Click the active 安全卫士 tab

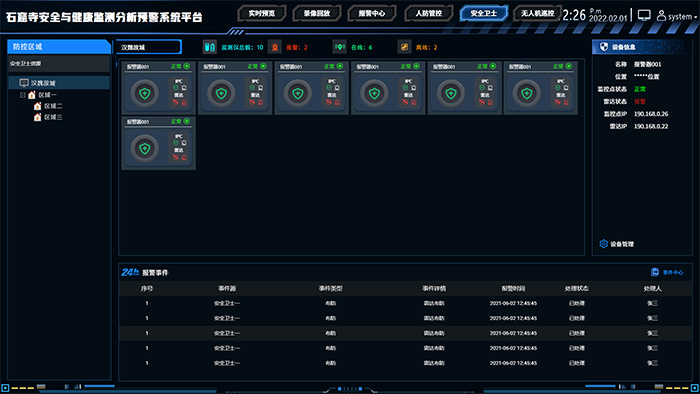pyautogui.click(x=483, y=13)
